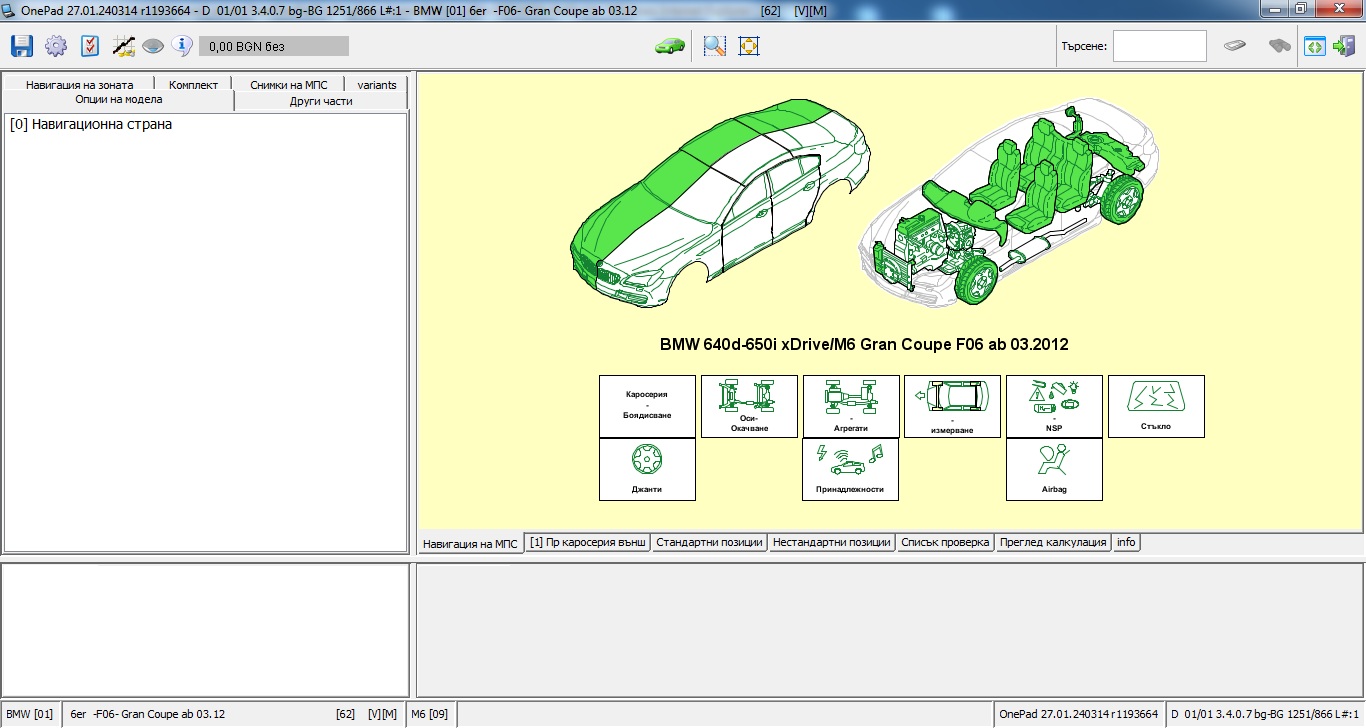1366x728 pixels.
Task: Click the fit-to-window arrows icon
Action: click(749, 46)
